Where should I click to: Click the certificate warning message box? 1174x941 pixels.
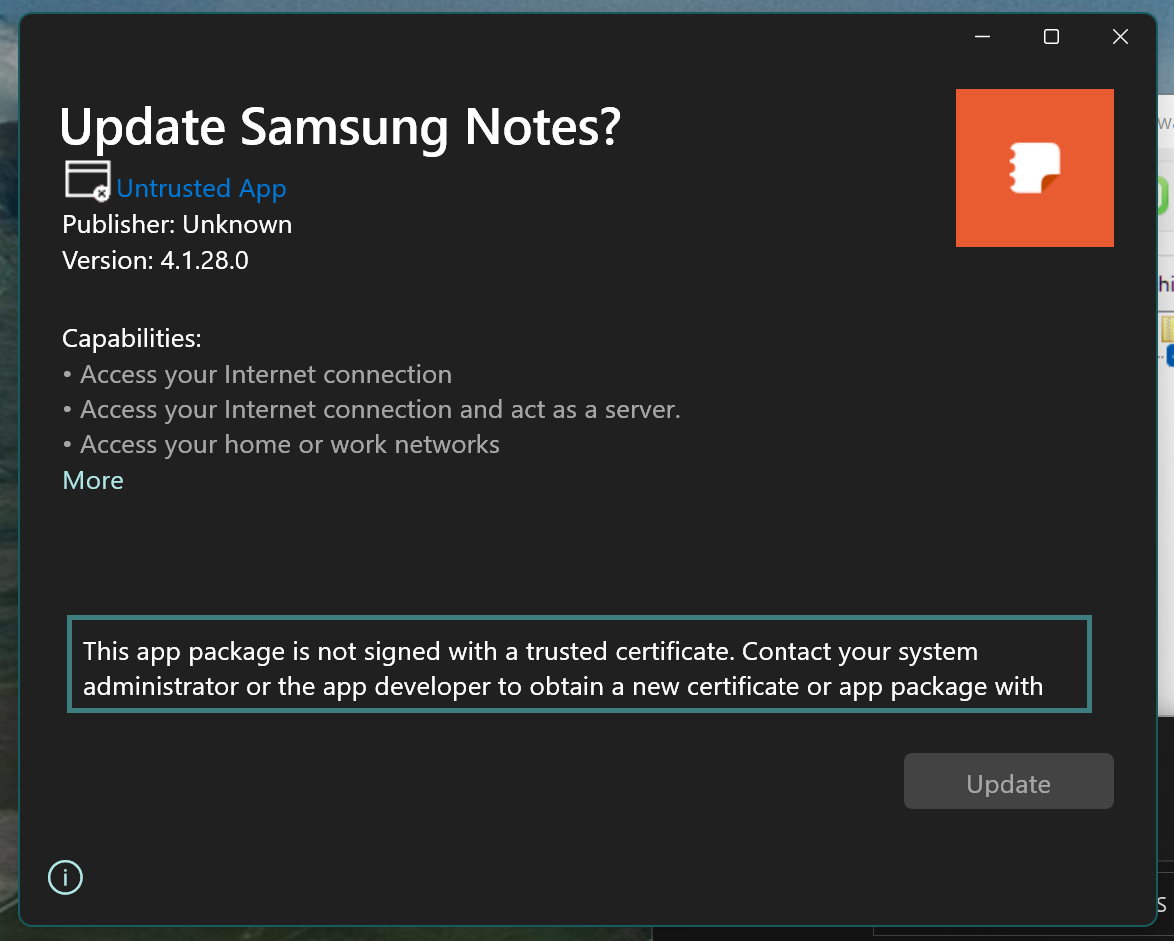pyautogui.click(x=579, y=664)
